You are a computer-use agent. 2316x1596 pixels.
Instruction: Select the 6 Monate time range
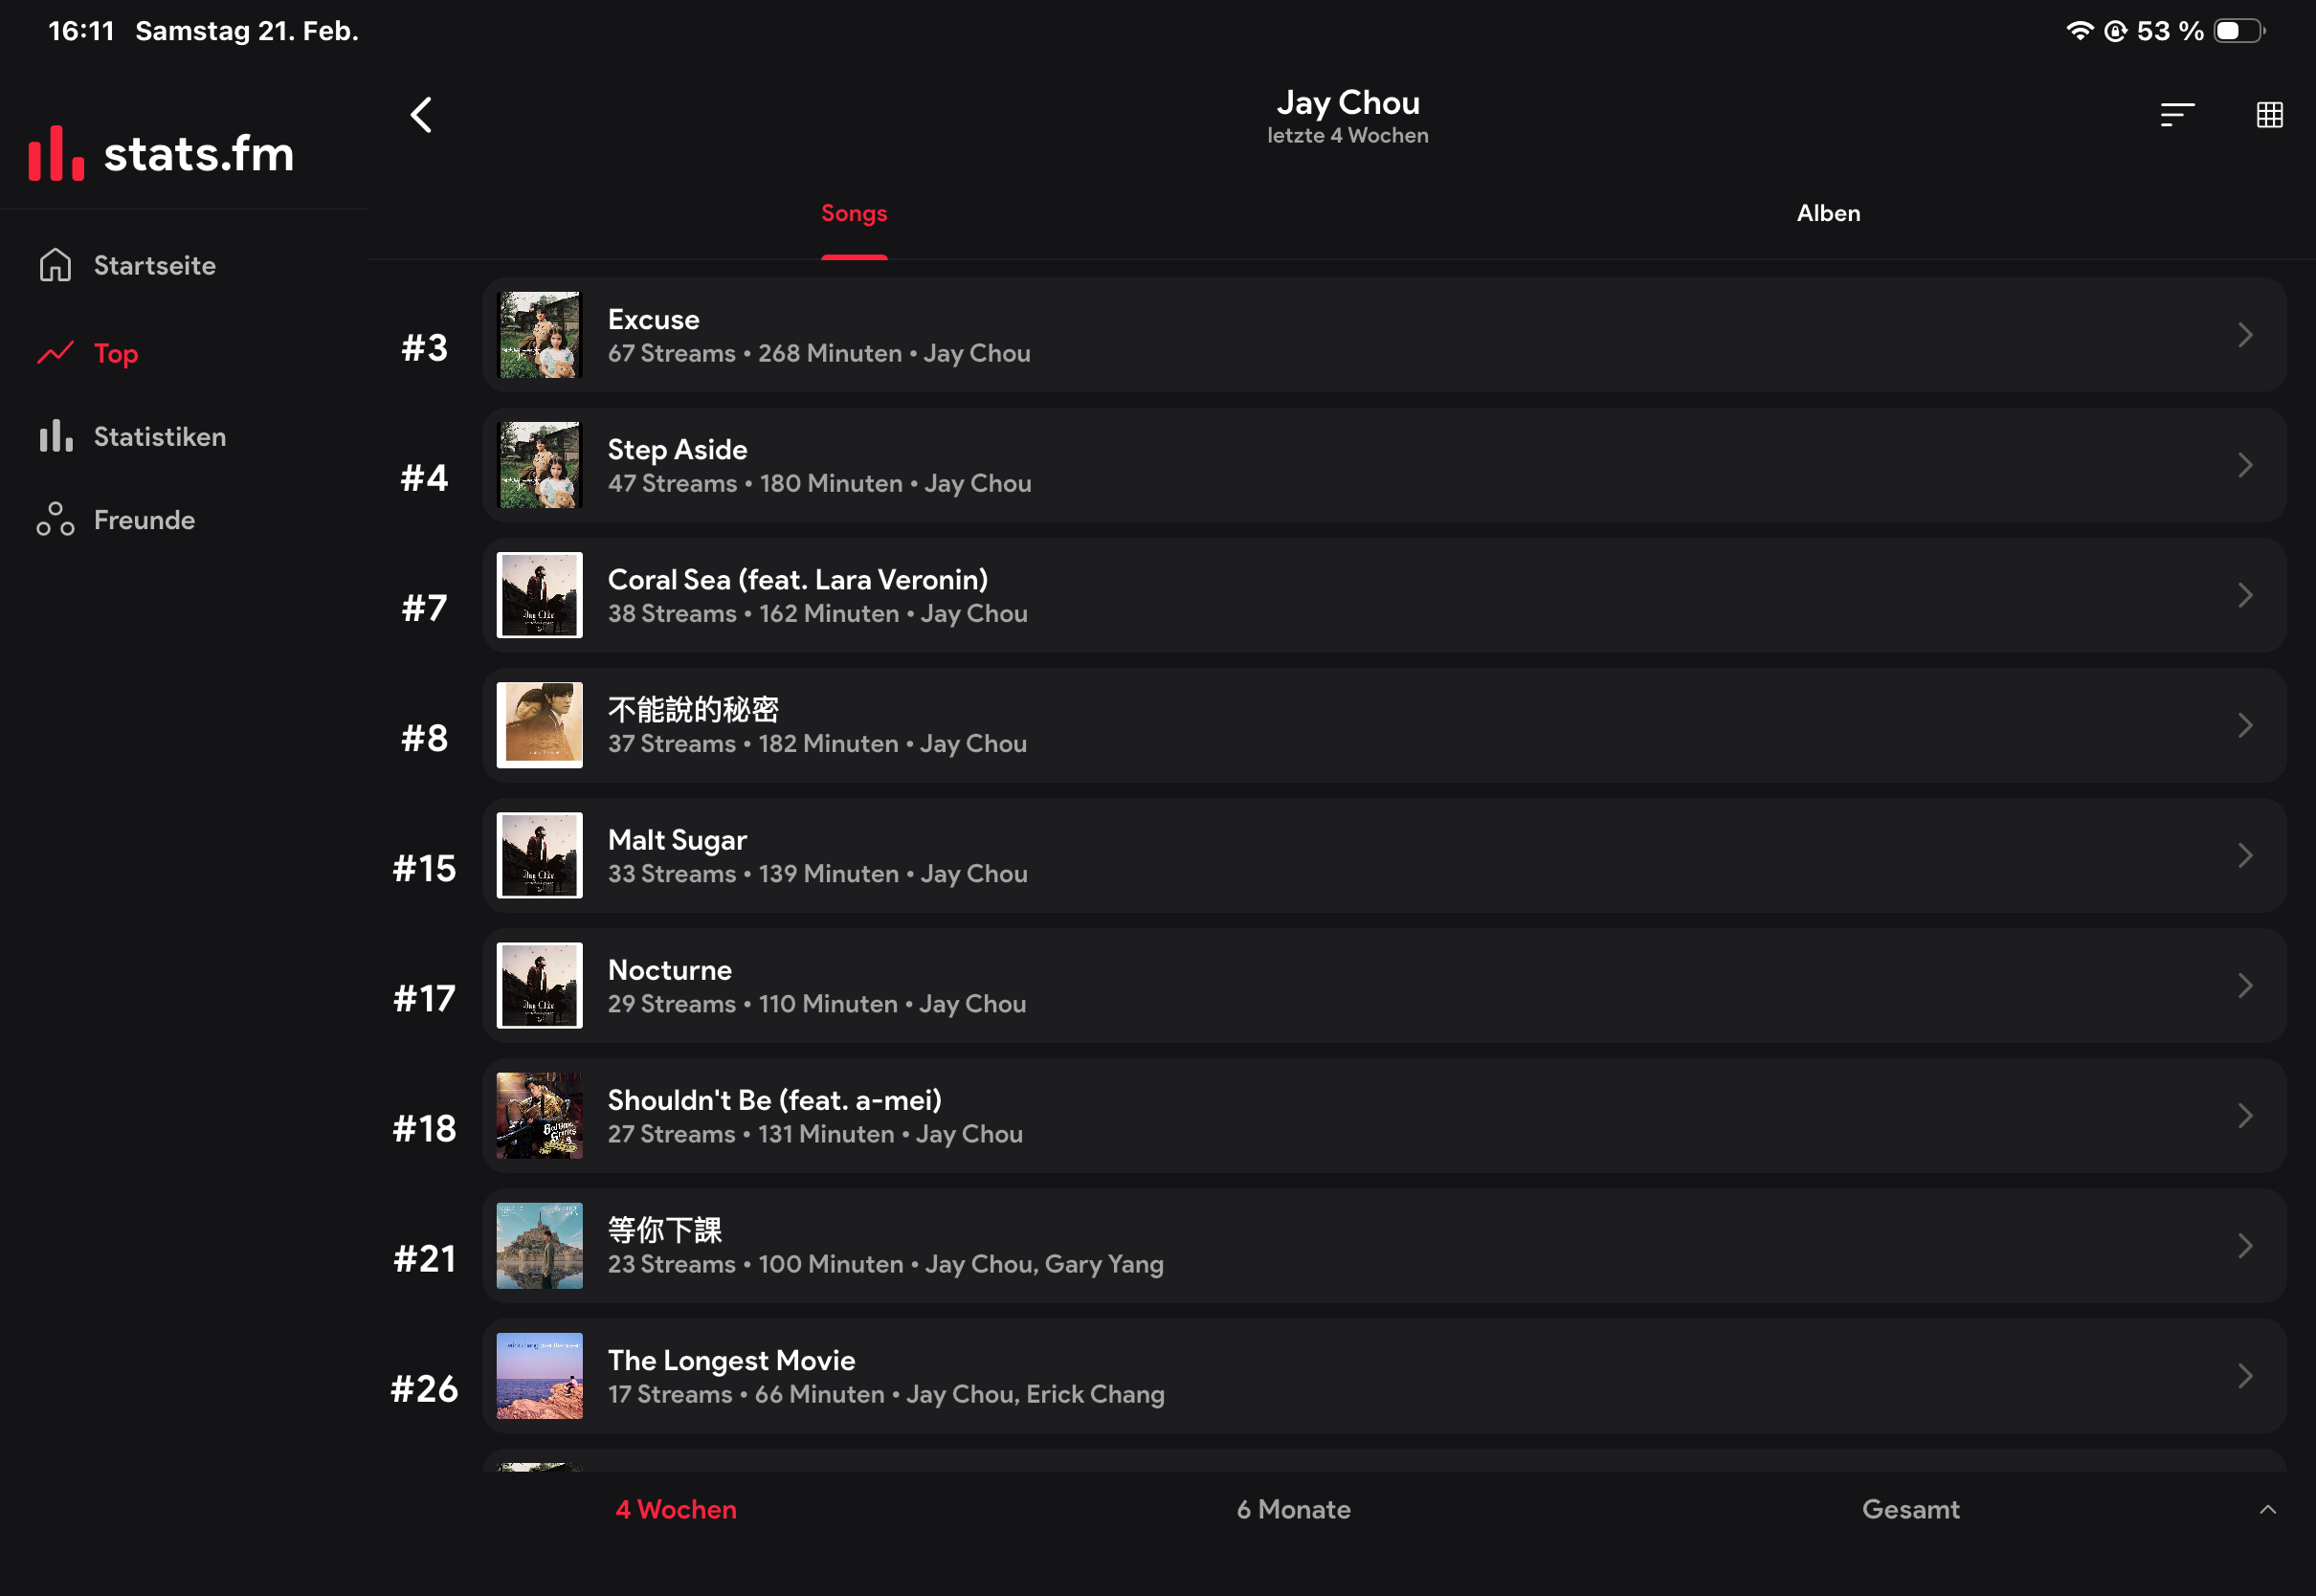click(1293, 1509)
